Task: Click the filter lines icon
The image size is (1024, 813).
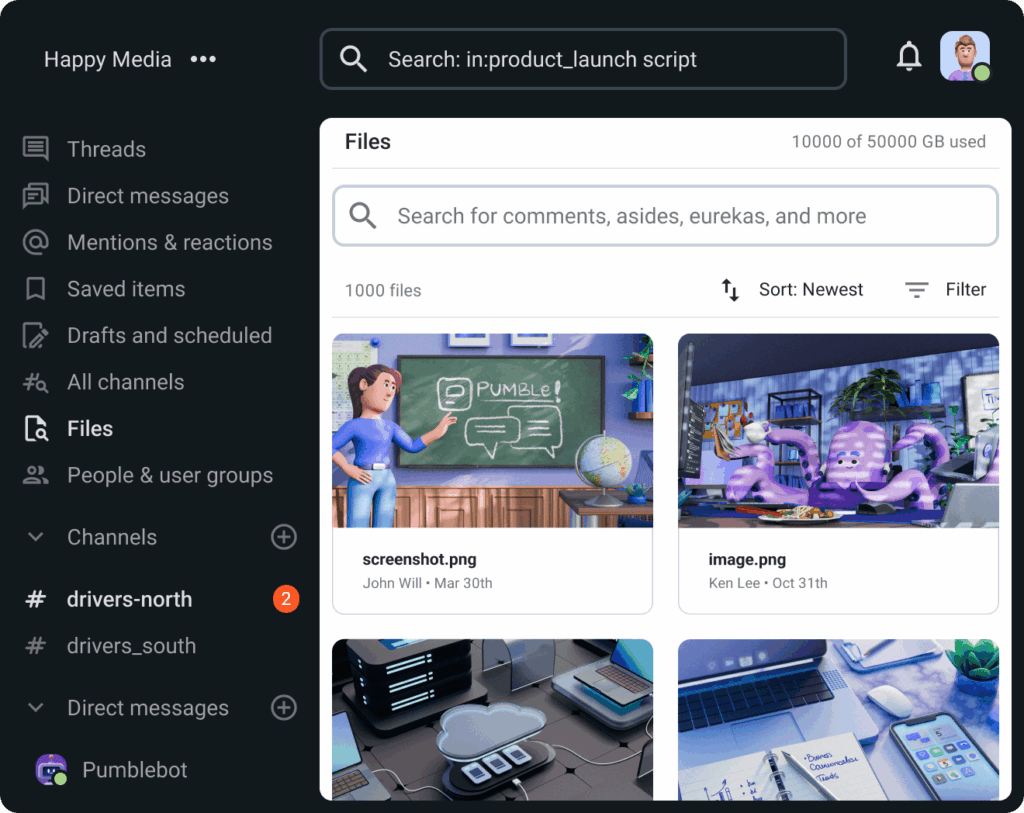Action: 916,289
